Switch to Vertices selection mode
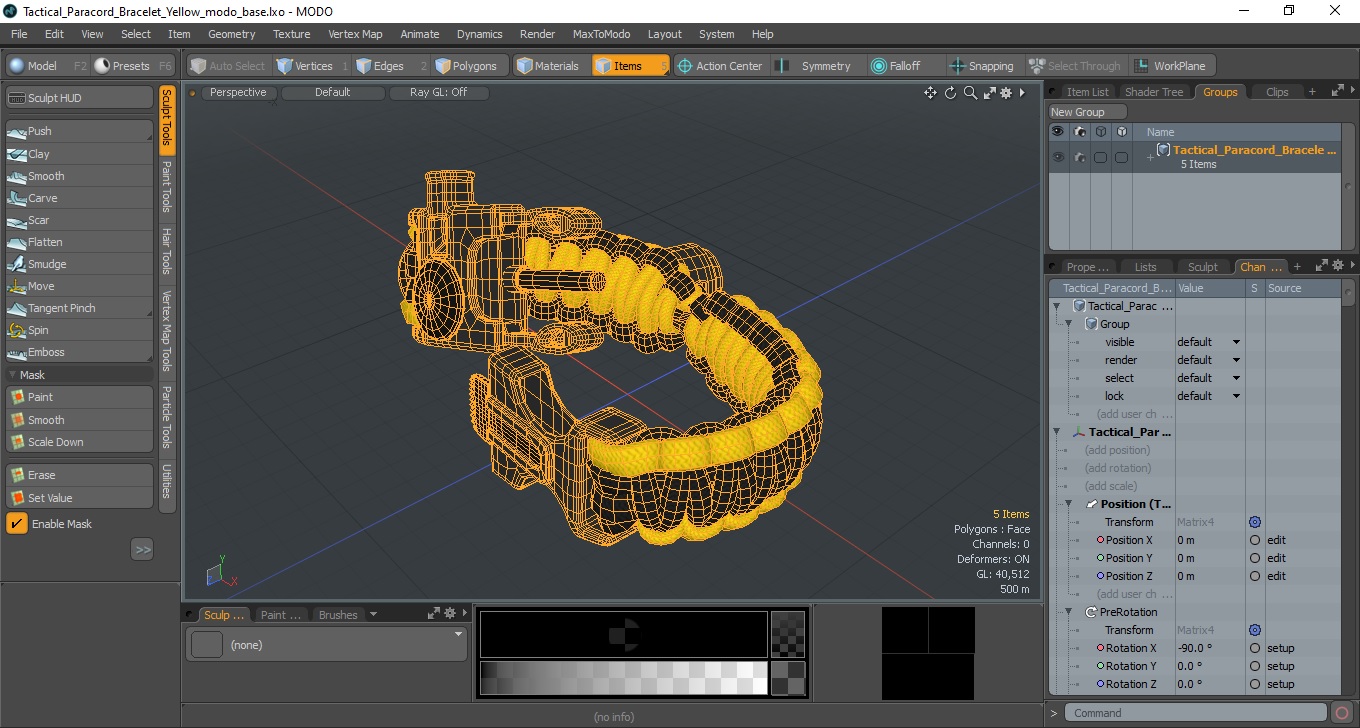Screen dimensions: 1360x728 312,66
